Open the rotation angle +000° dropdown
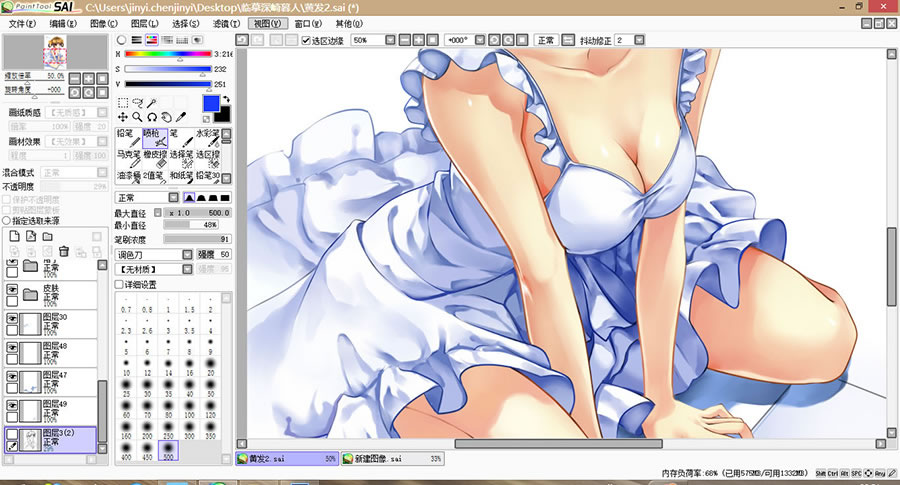The width and height of the screenshot is (900, 485). (x=480, y=40)
